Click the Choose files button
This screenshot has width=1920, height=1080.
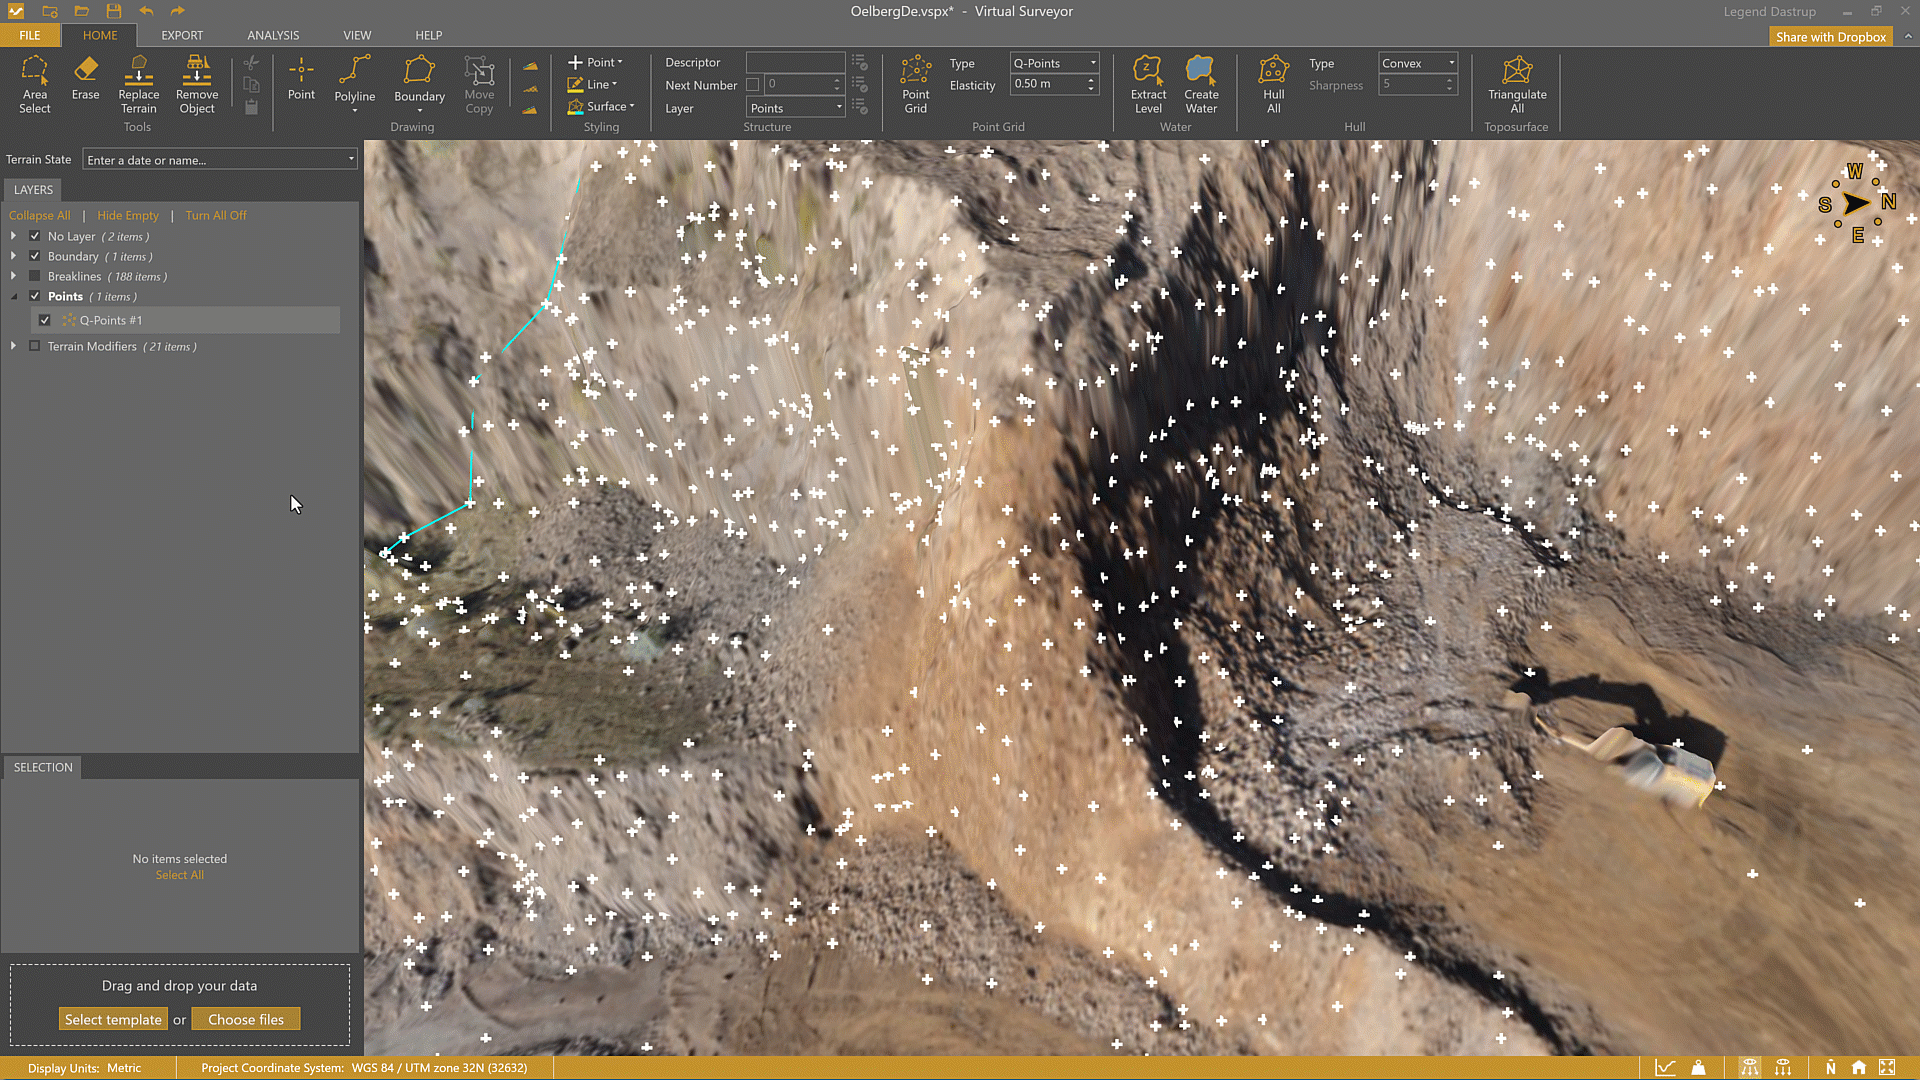coord(246,1019)
